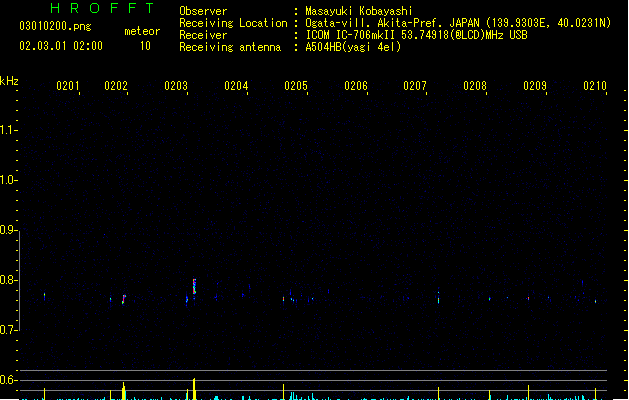Click the 0.9 frequency axis label

(x=8, y=230)
